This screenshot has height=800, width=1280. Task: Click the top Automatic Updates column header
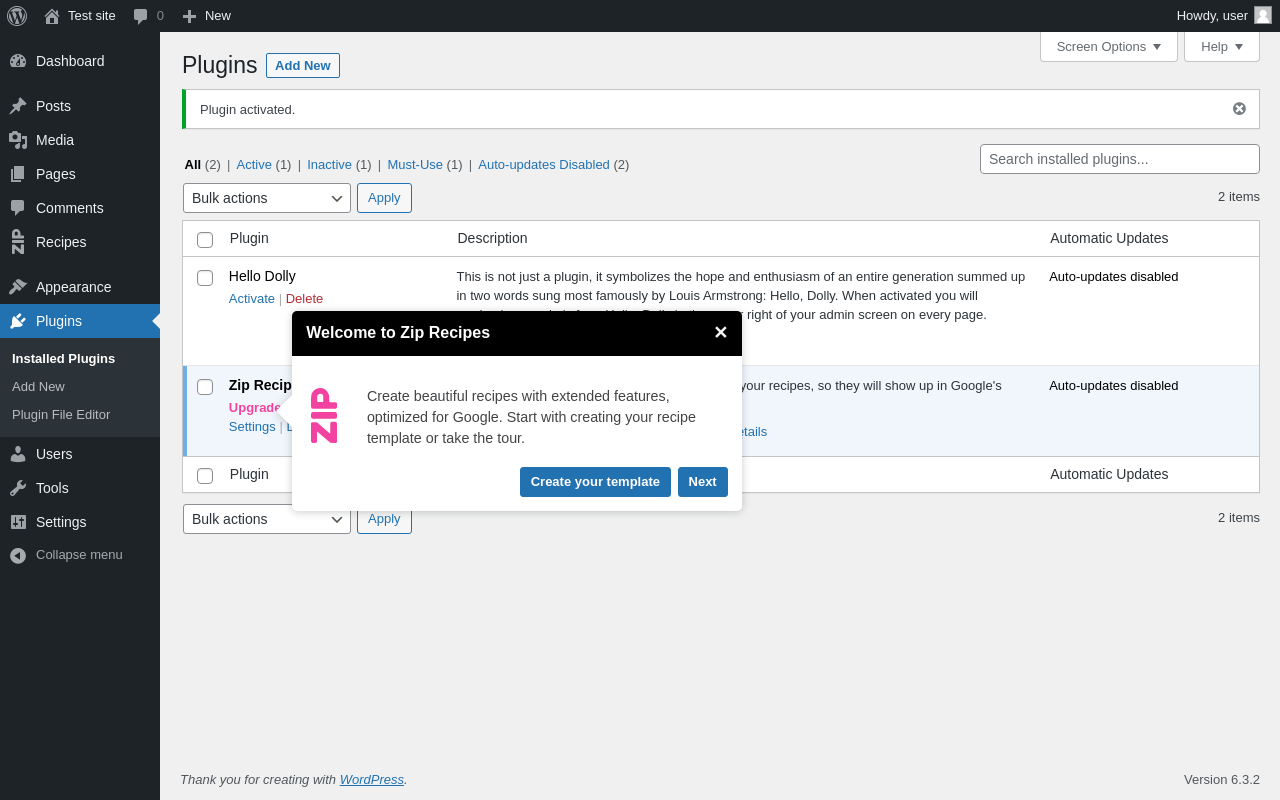tap(1109, 238)
